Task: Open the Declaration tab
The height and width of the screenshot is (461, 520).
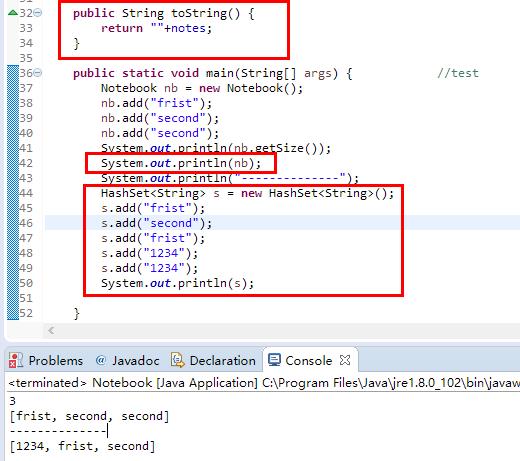Action: pyautogui.click(x=213, y=361)
